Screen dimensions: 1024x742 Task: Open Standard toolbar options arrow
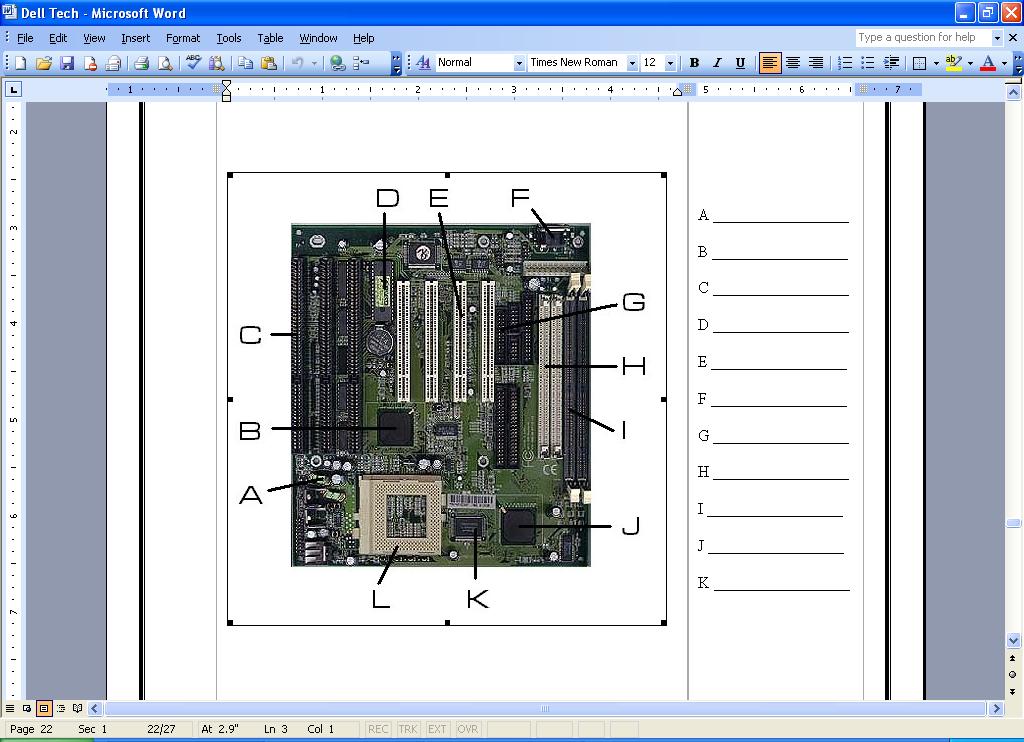click(x=396, y=63)
